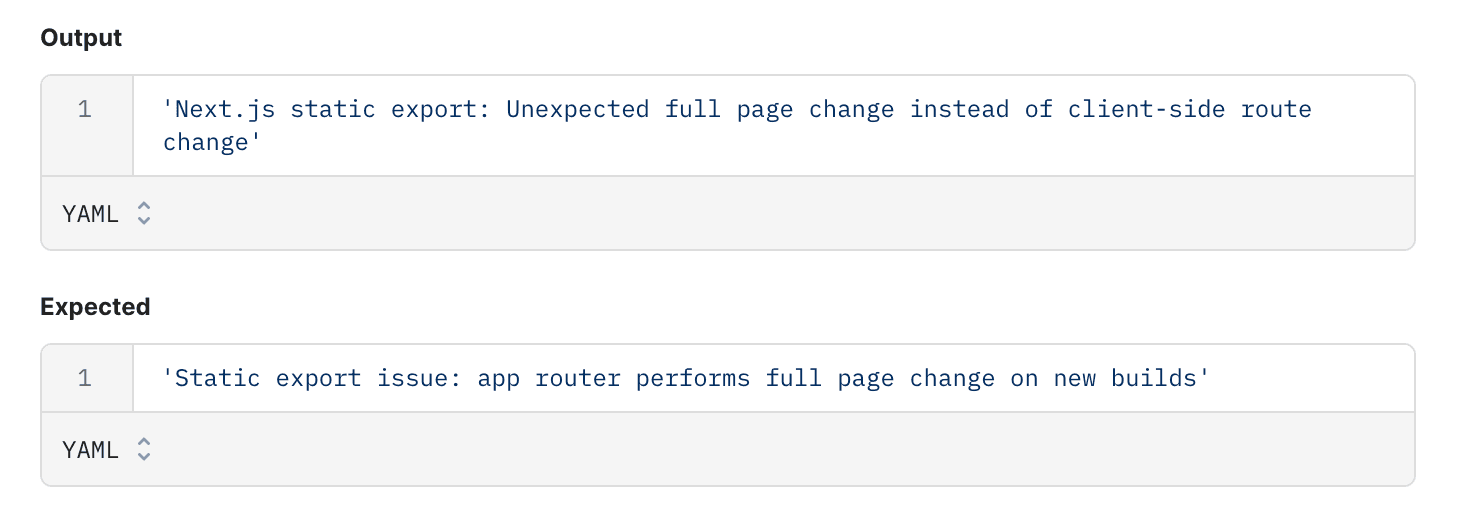Viewport: 1474px width, 530px height.
Task: Click line number 1 in the Expected gutter
Action: tap(85, 378)
